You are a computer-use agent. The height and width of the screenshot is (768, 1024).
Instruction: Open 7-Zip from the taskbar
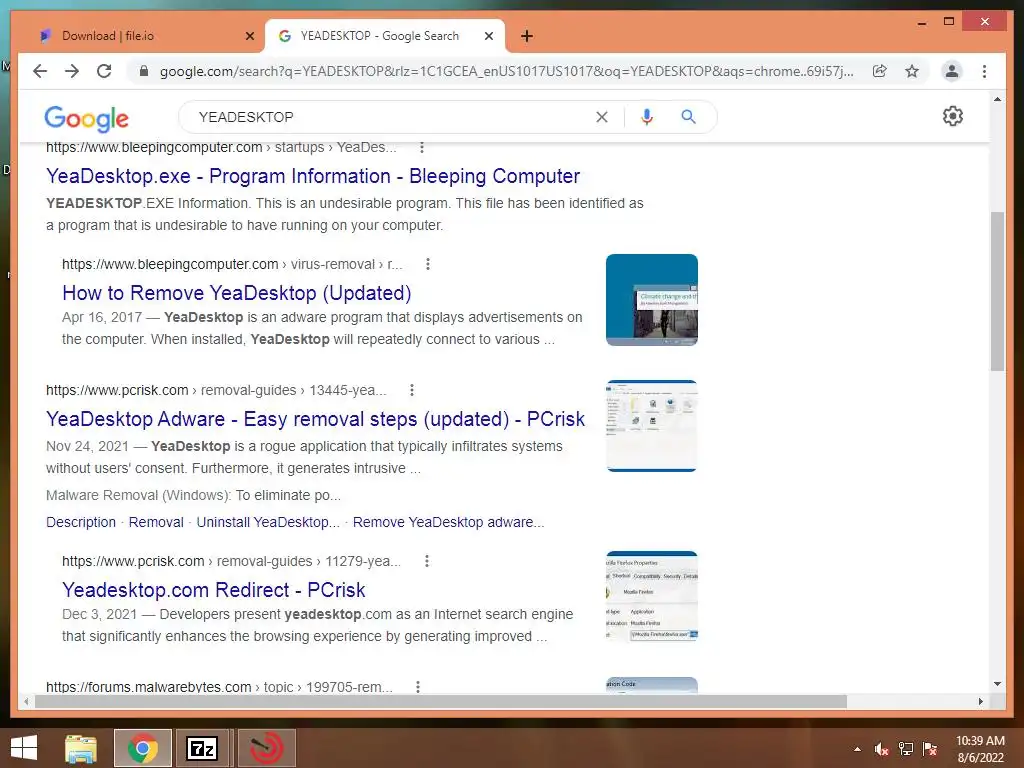pos(202,748)
